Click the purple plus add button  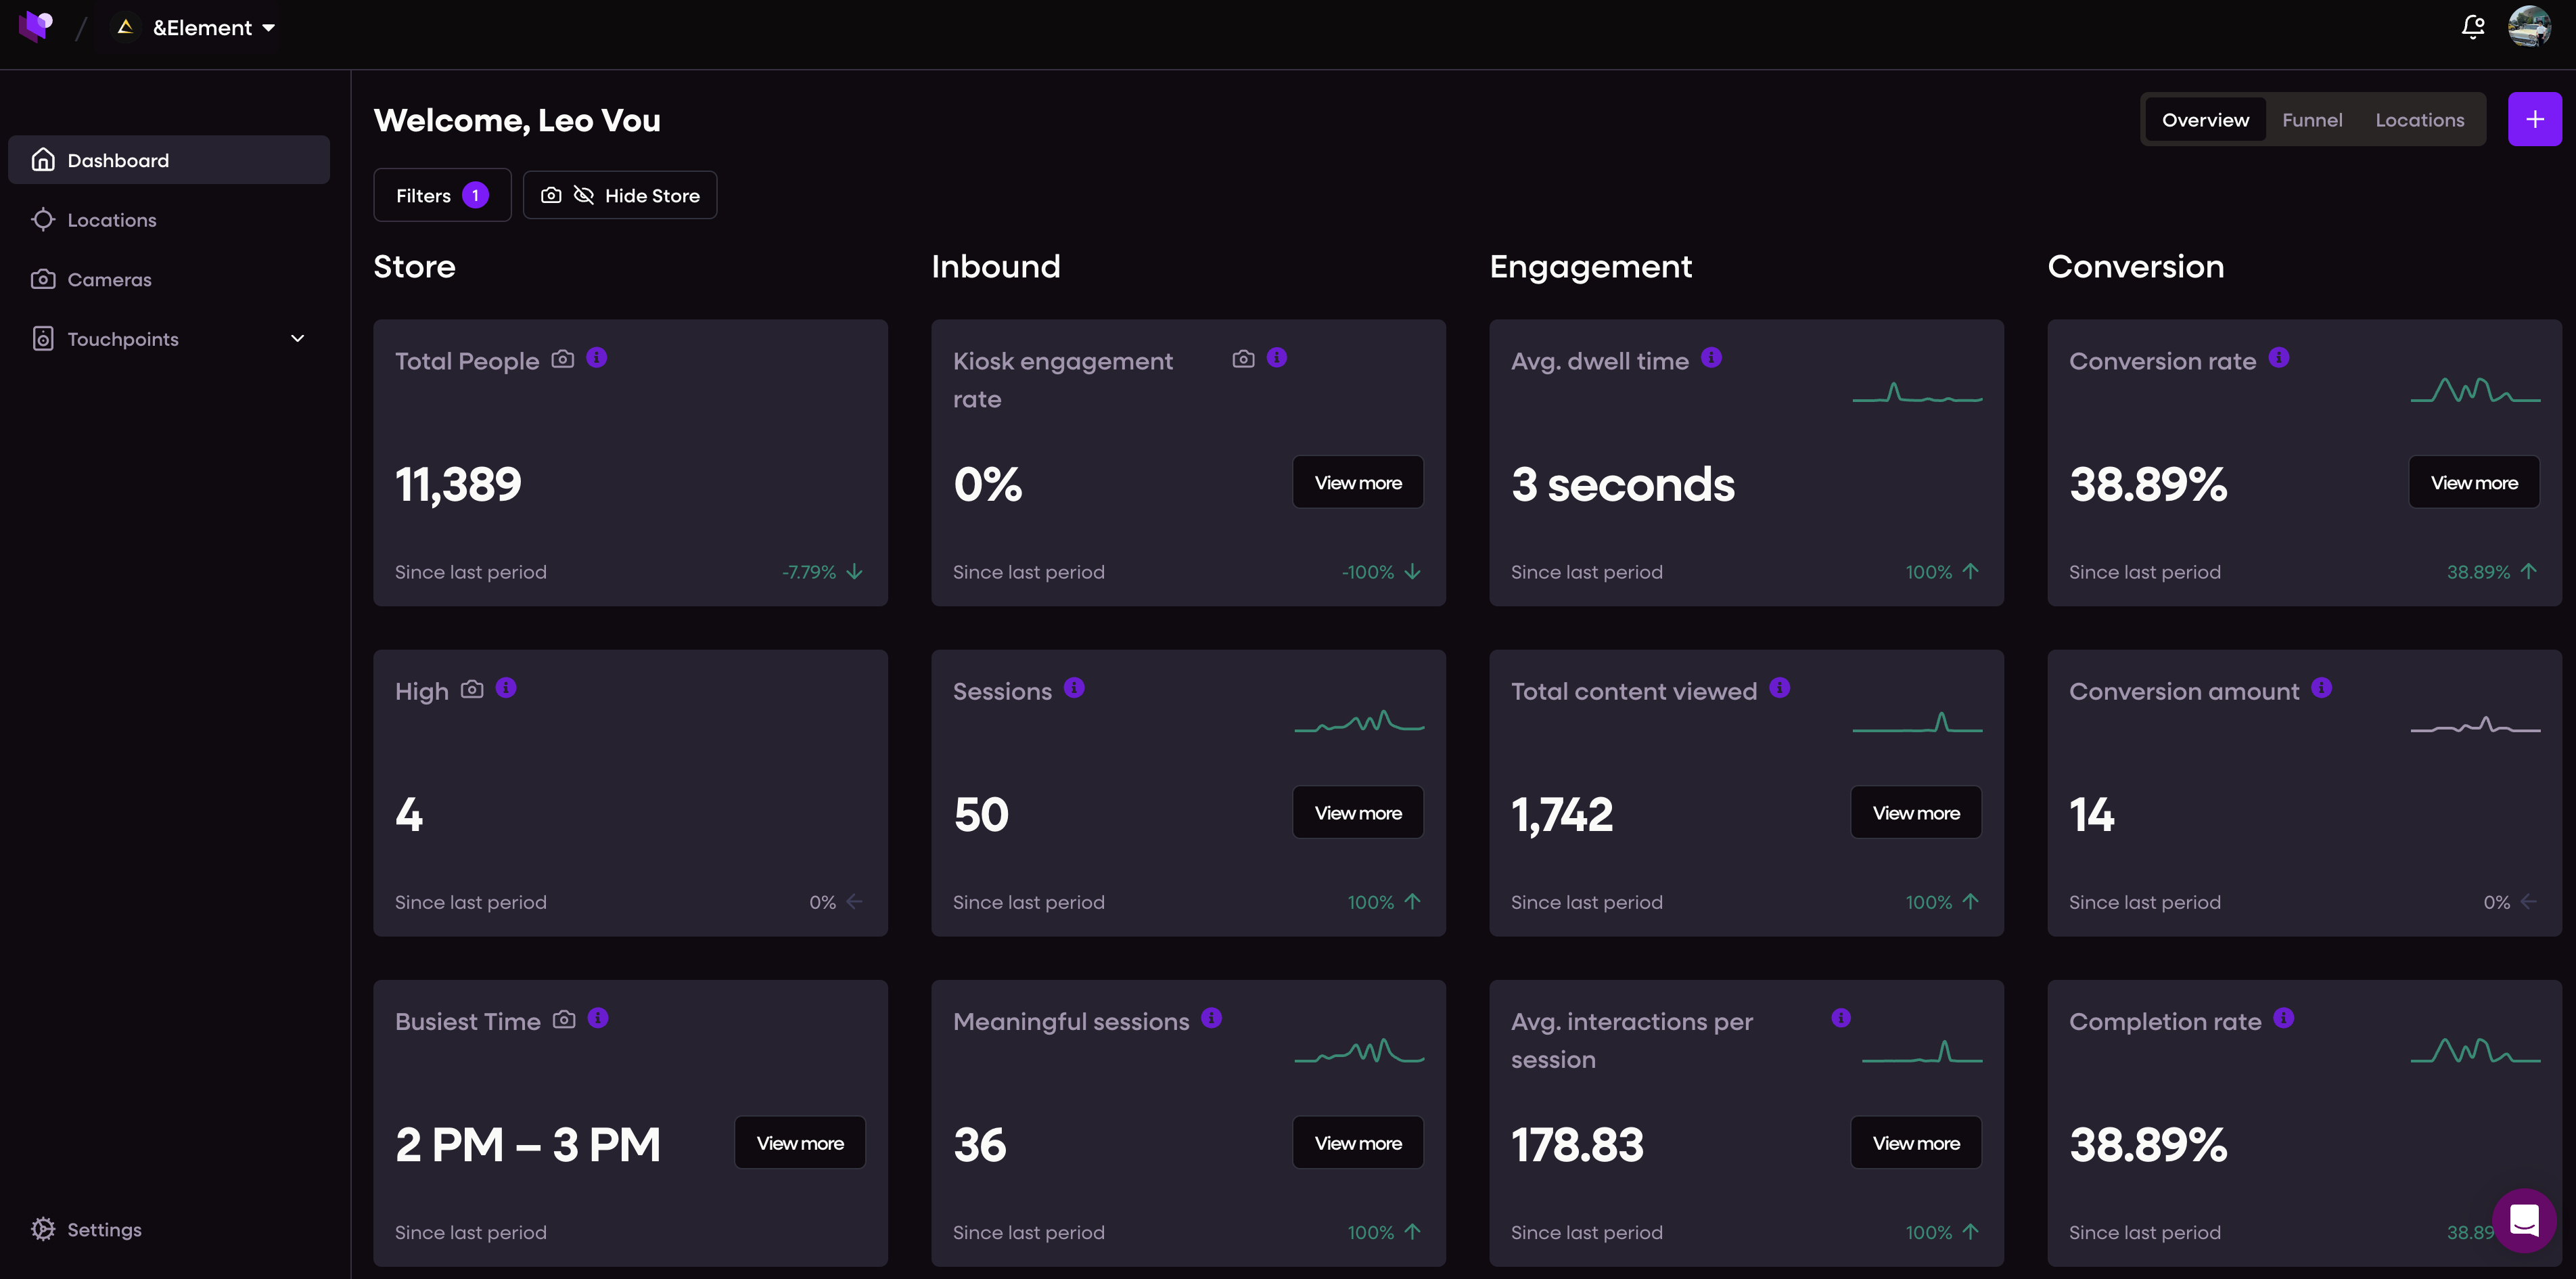coord(2534,120)
